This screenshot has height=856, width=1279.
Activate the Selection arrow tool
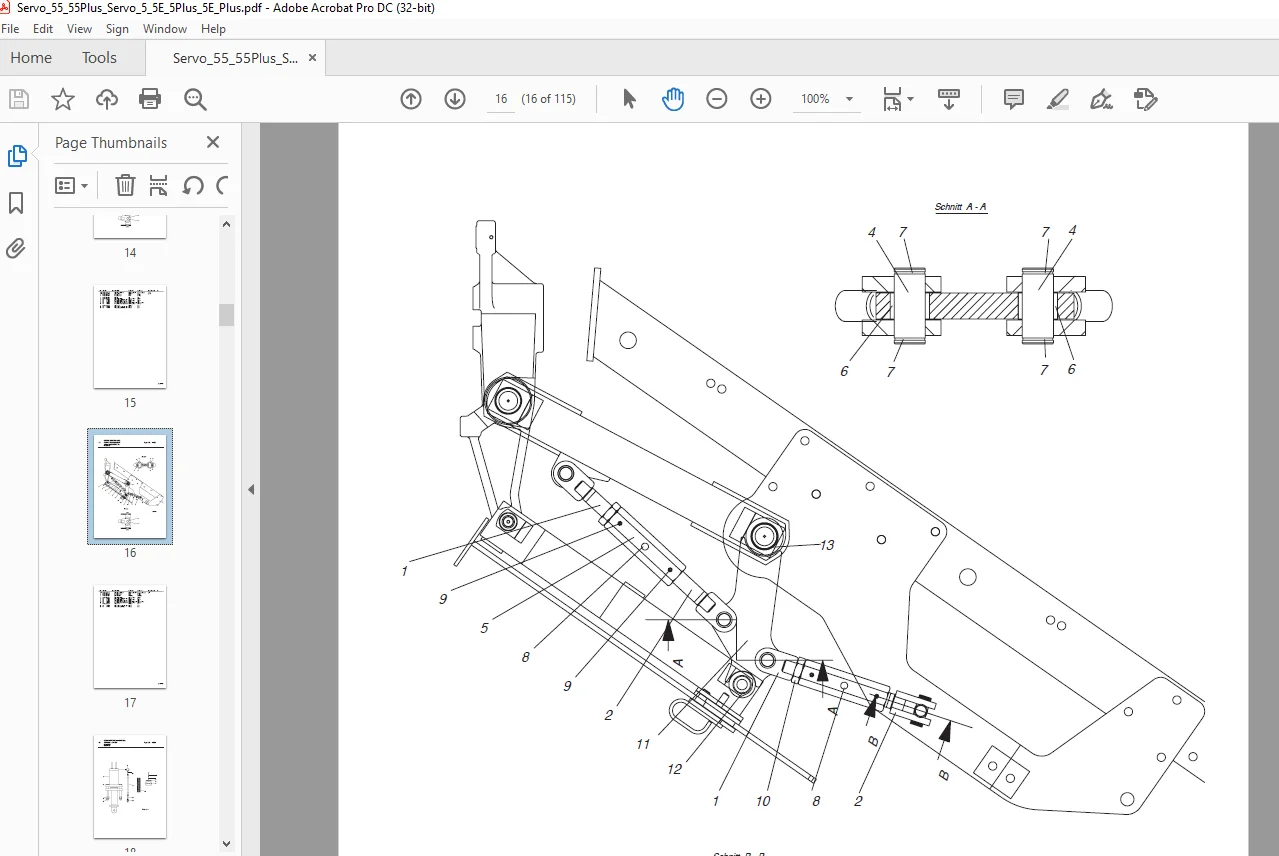(x=629, y=99)
